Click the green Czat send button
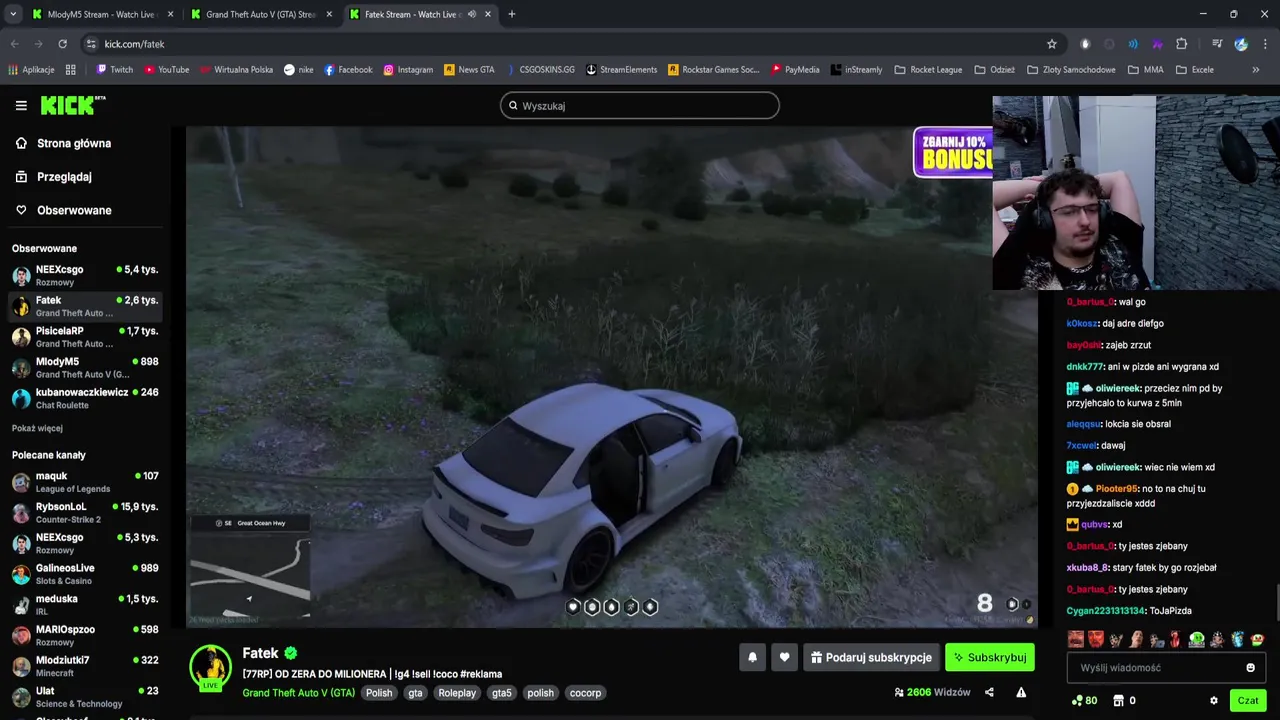 pos(1248,701)
